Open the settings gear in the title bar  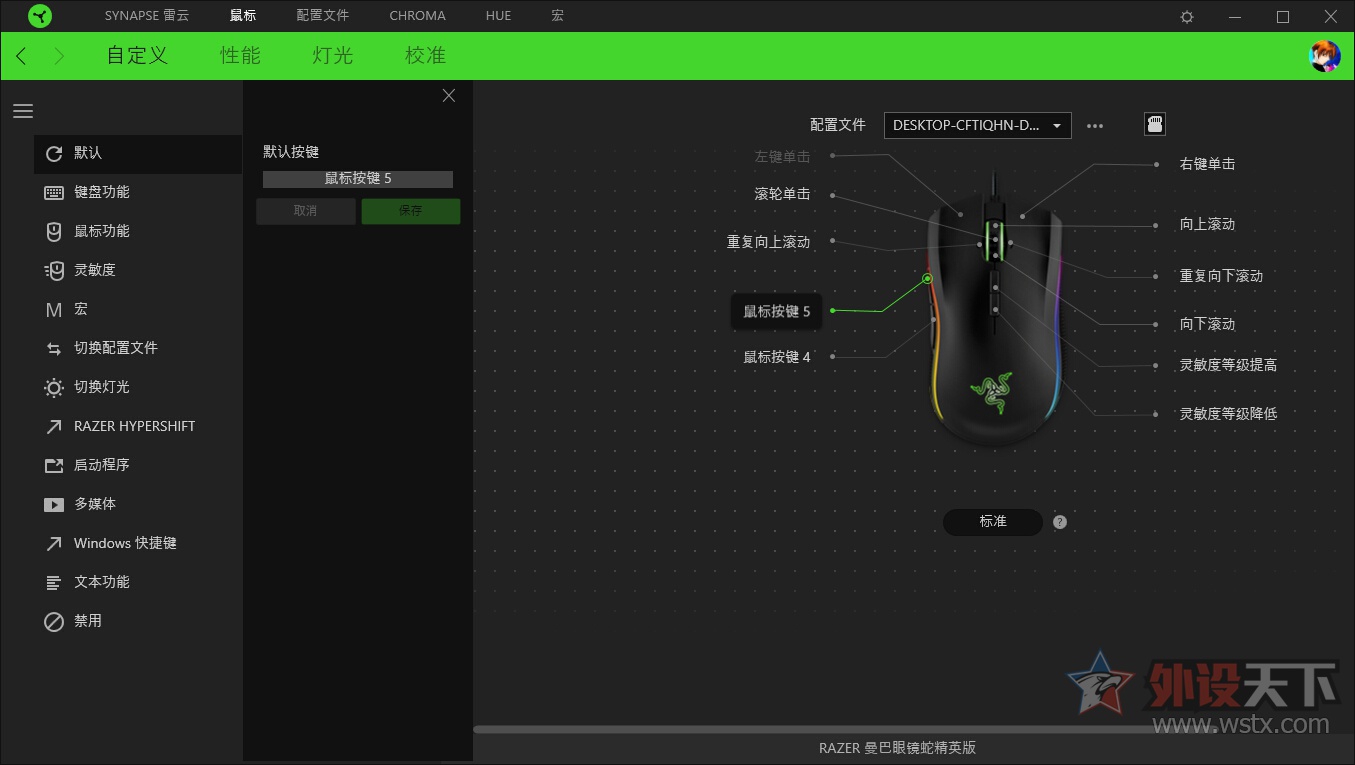[1187, 16]
